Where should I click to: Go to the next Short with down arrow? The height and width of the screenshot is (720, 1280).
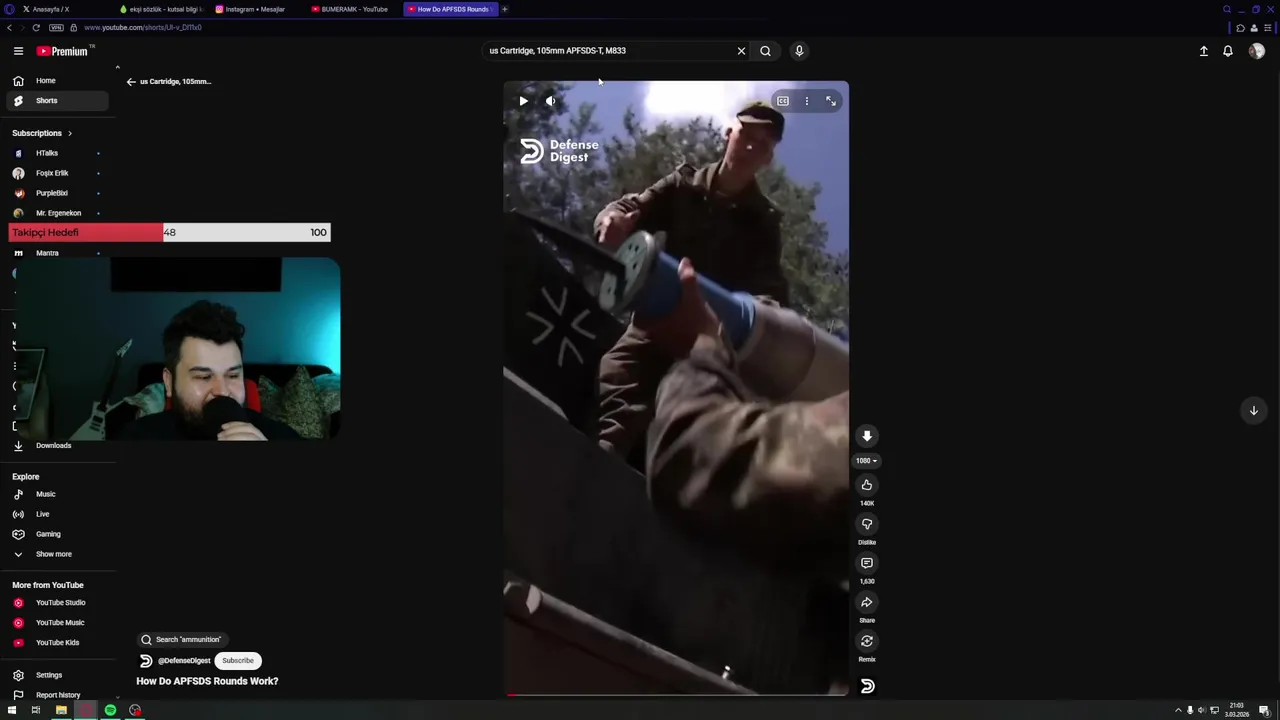(1253, 410)
